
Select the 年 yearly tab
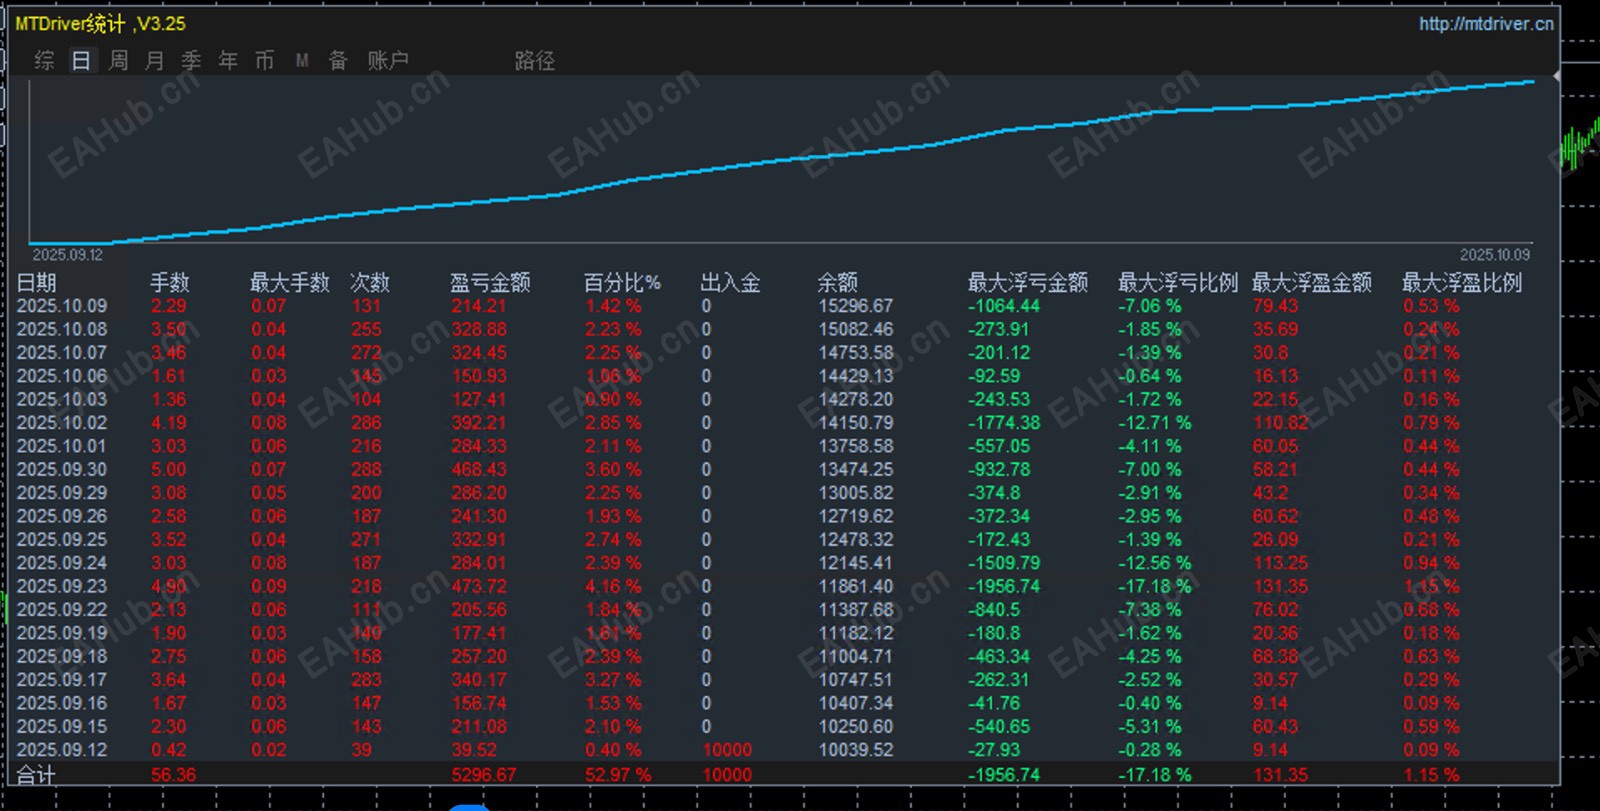pyautogui.click(x=228, y=61)
